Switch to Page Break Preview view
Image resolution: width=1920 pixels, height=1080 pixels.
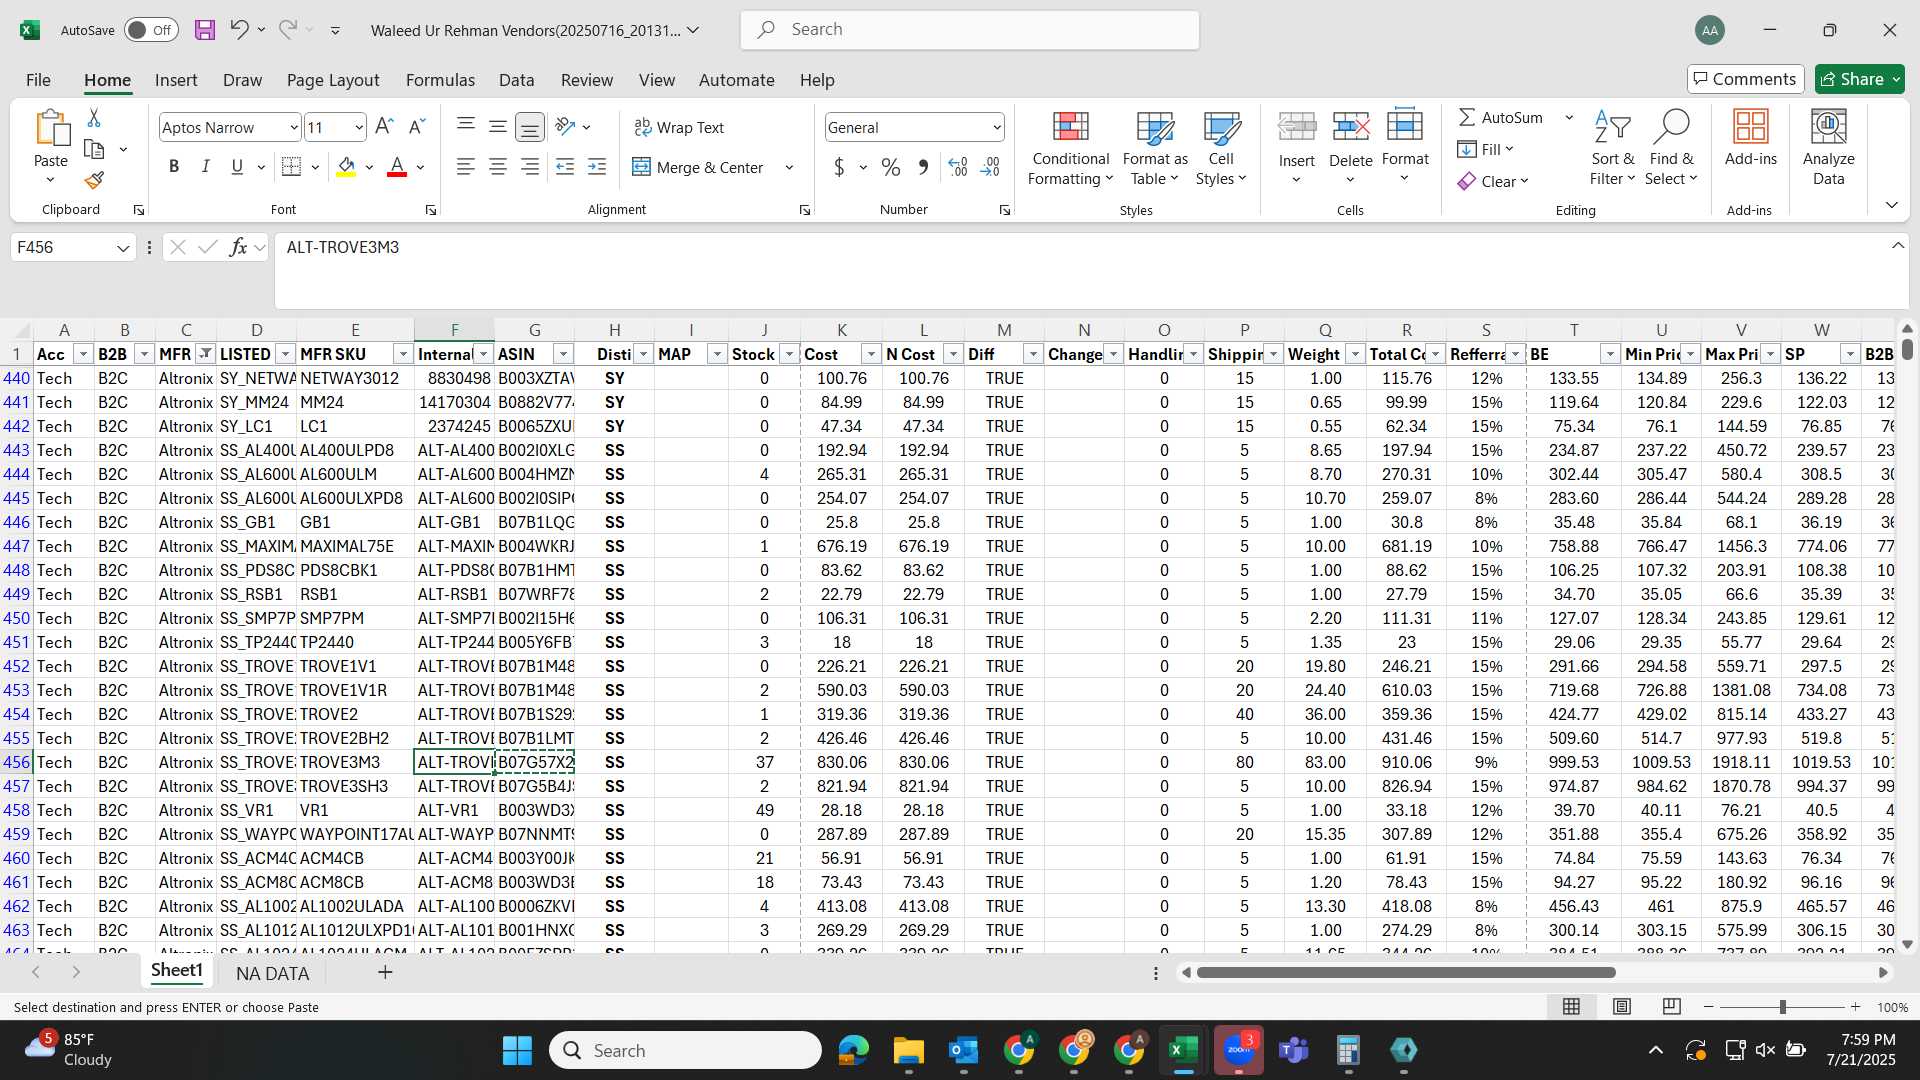tap(1671, 1006)
